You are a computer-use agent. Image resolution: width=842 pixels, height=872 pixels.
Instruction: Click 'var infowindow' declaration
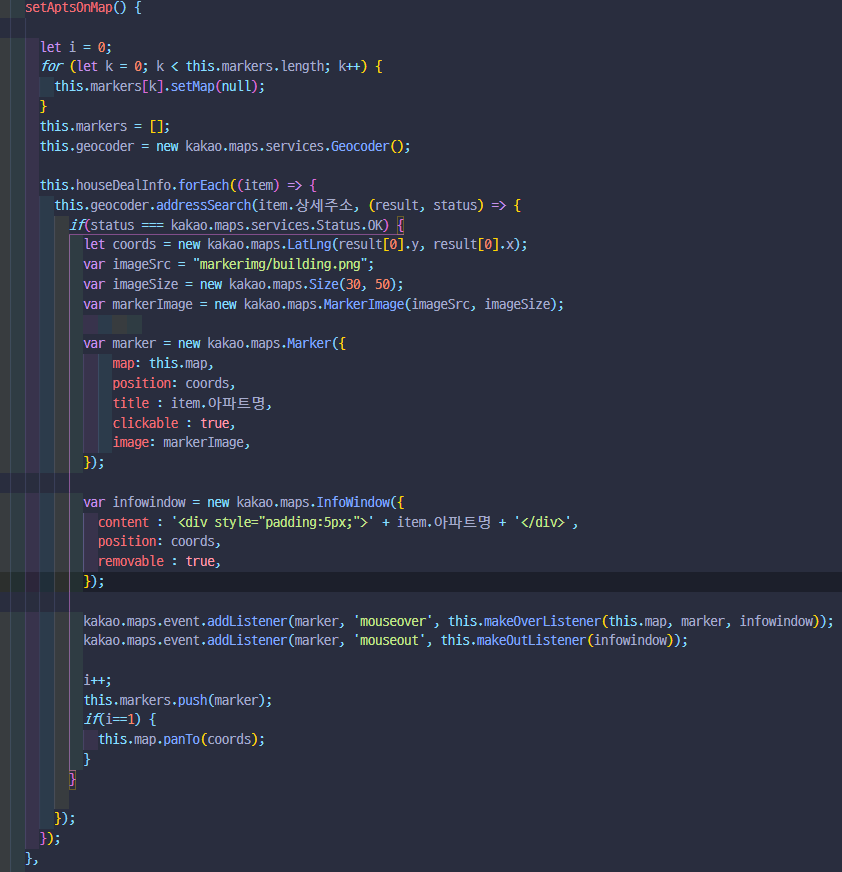tap(134, 502)
